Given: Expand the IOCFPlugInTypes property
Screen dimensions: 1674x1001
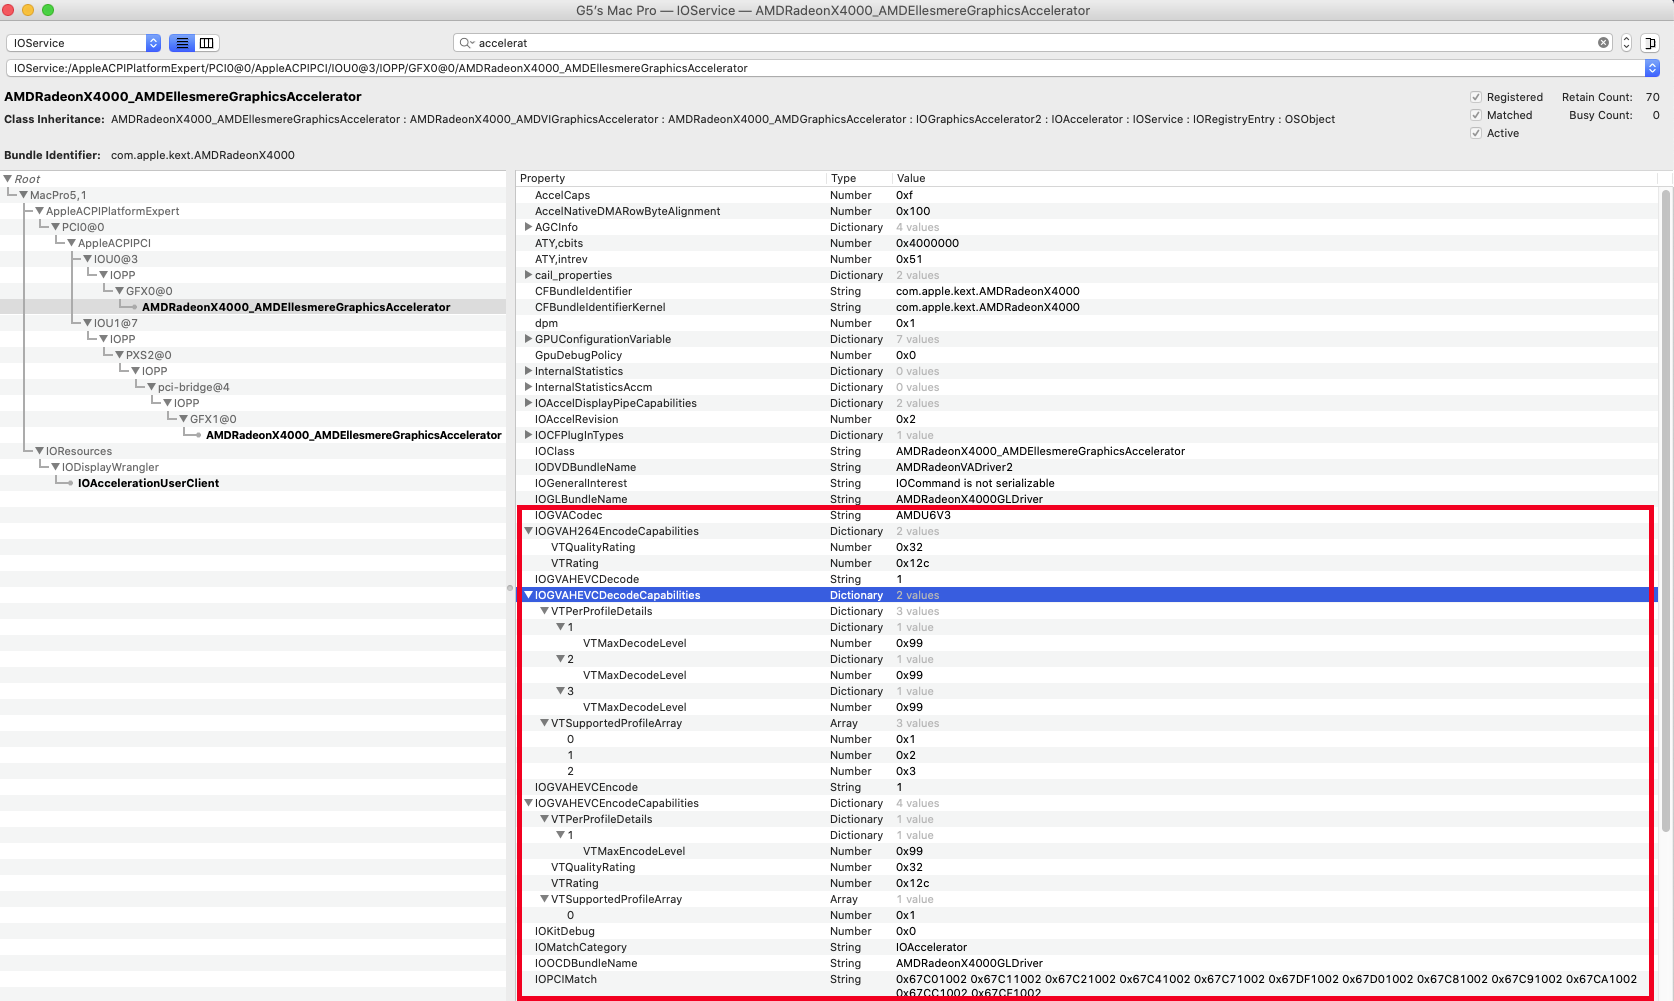Looking at the screenshot, I should click(x=528, y=435).
